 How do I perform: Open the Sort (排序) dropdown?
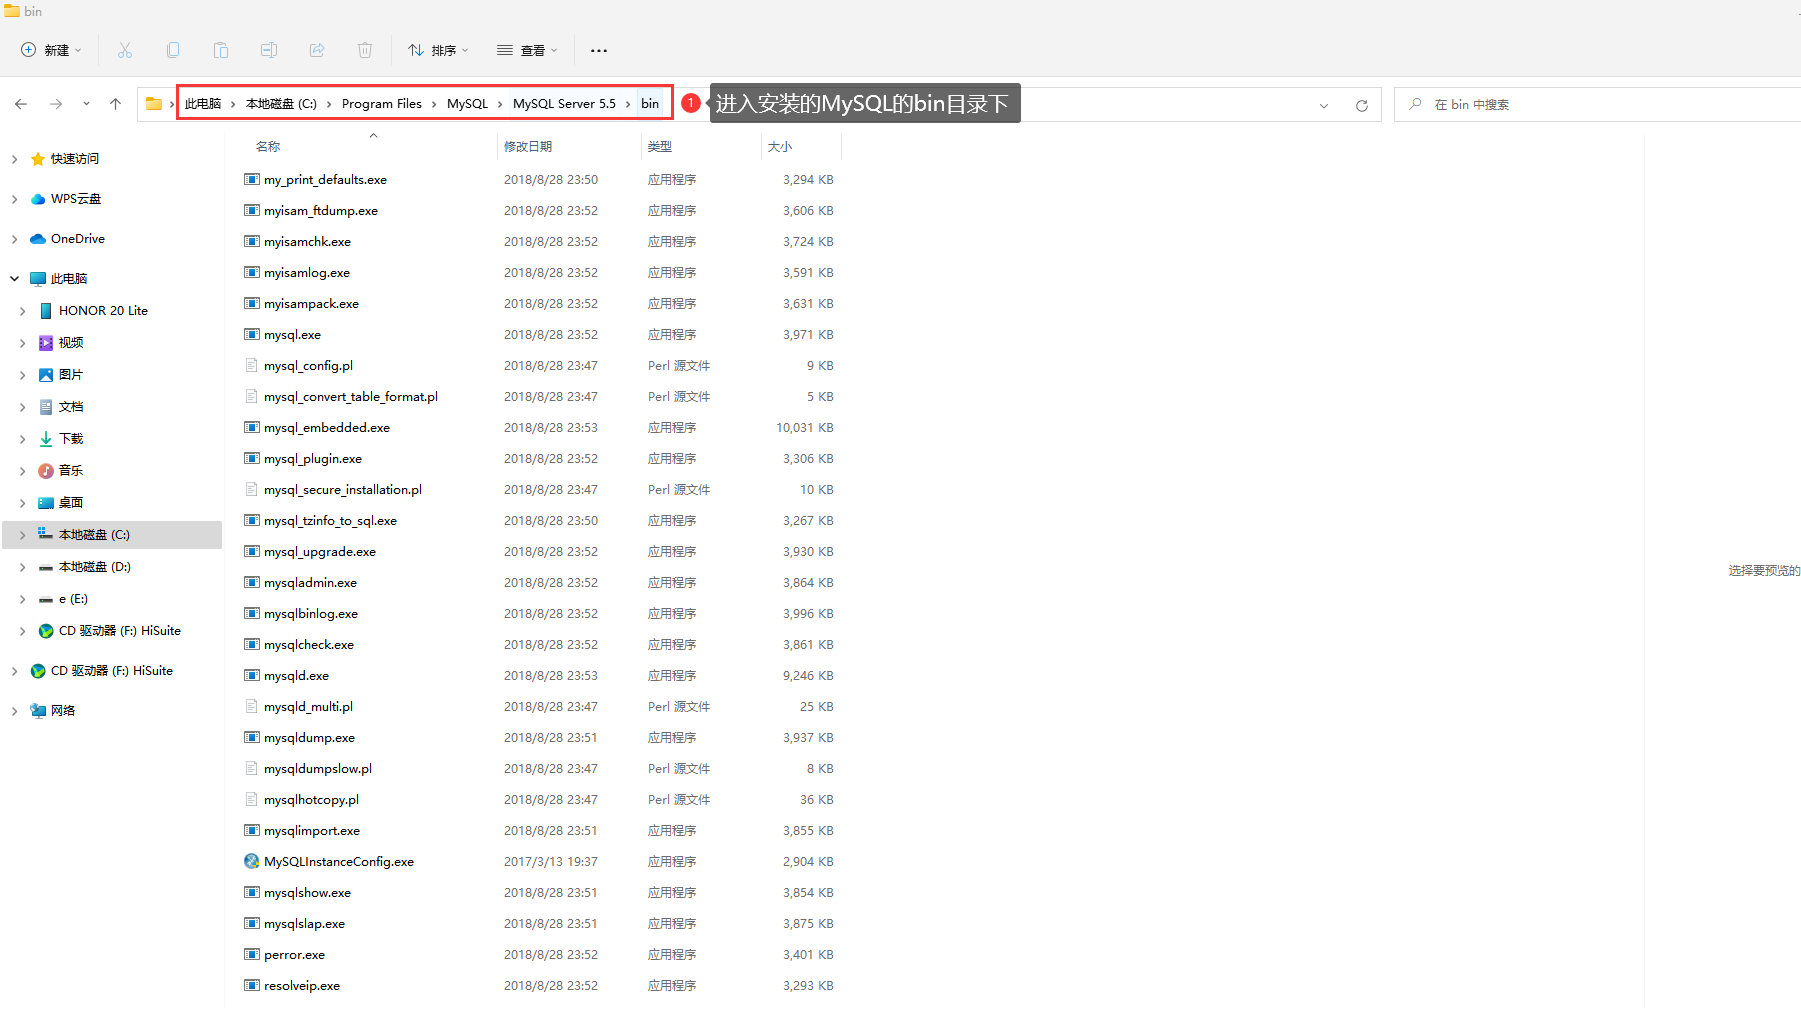click(x=438, y=50)
